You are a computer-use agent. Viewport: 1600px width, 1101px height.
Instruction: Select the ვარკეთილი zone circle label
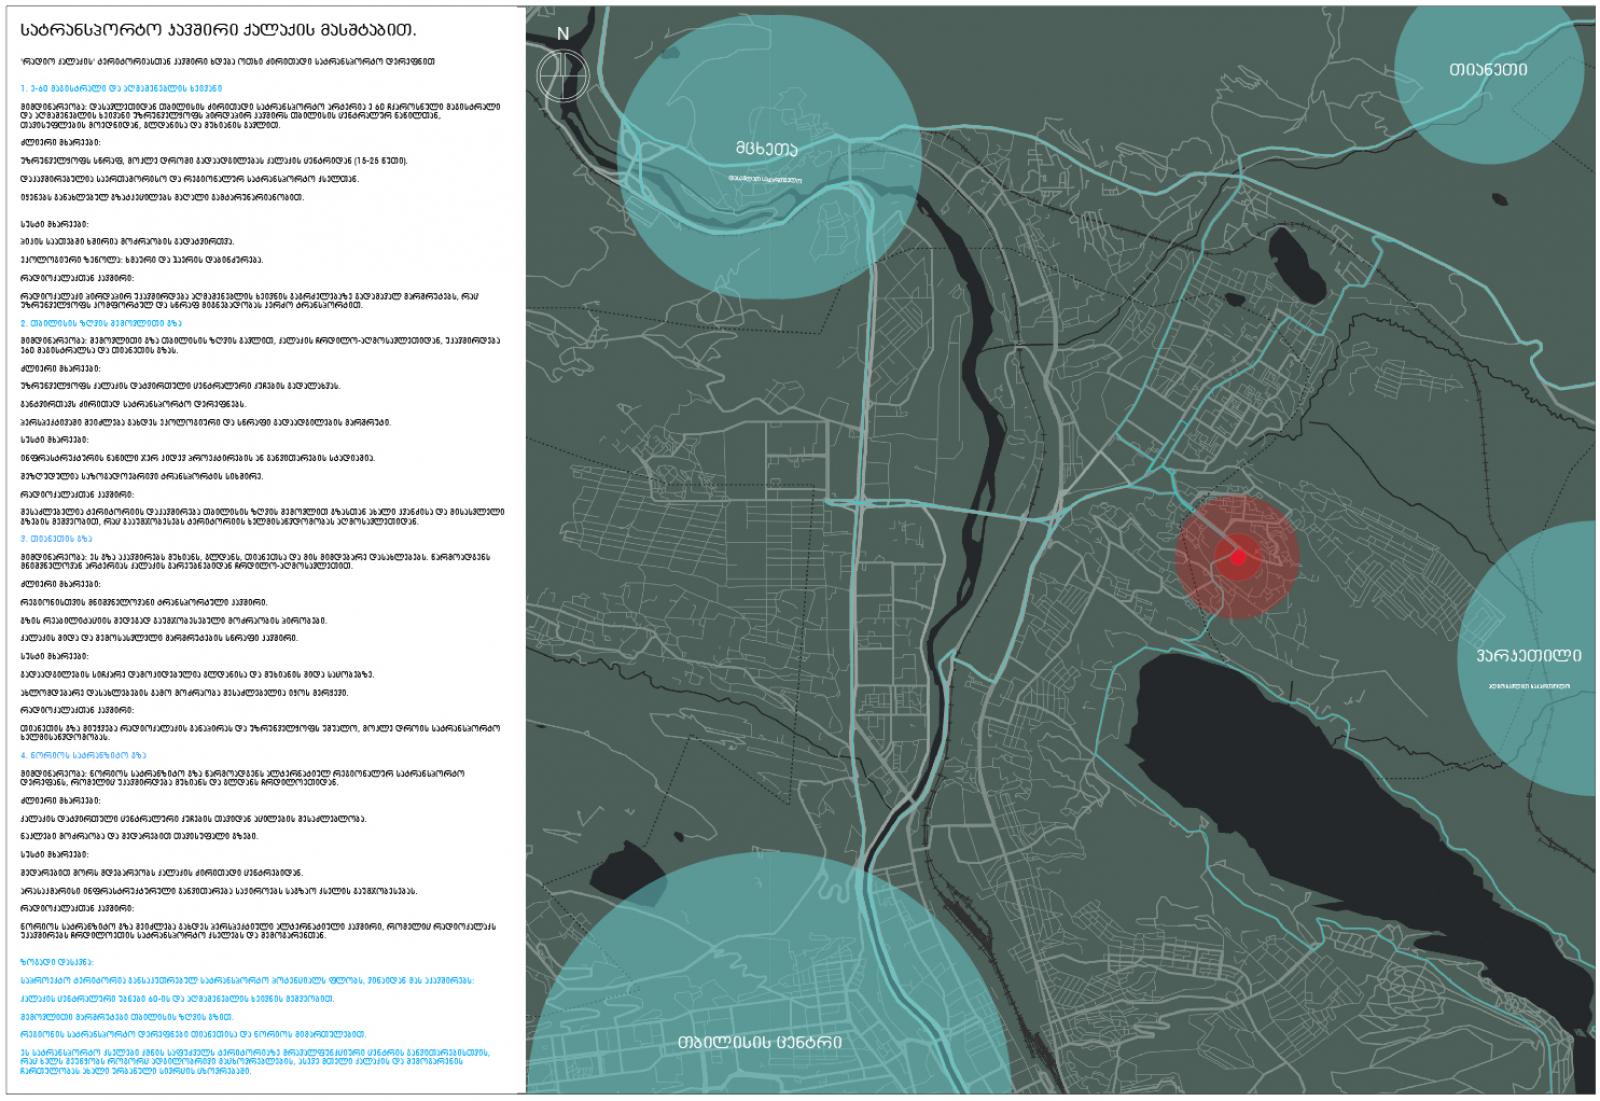click(x=1528, y=656)
